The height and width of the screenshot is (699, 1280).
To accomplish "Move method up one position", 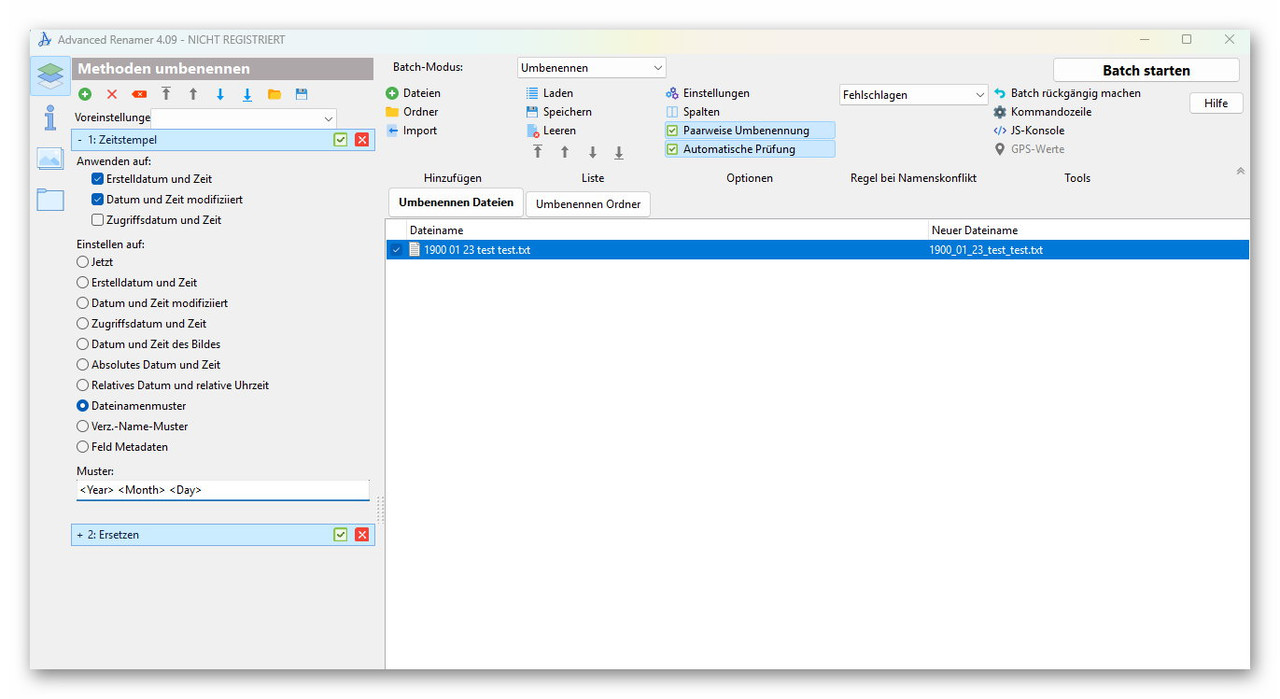I will coord(193,94).
